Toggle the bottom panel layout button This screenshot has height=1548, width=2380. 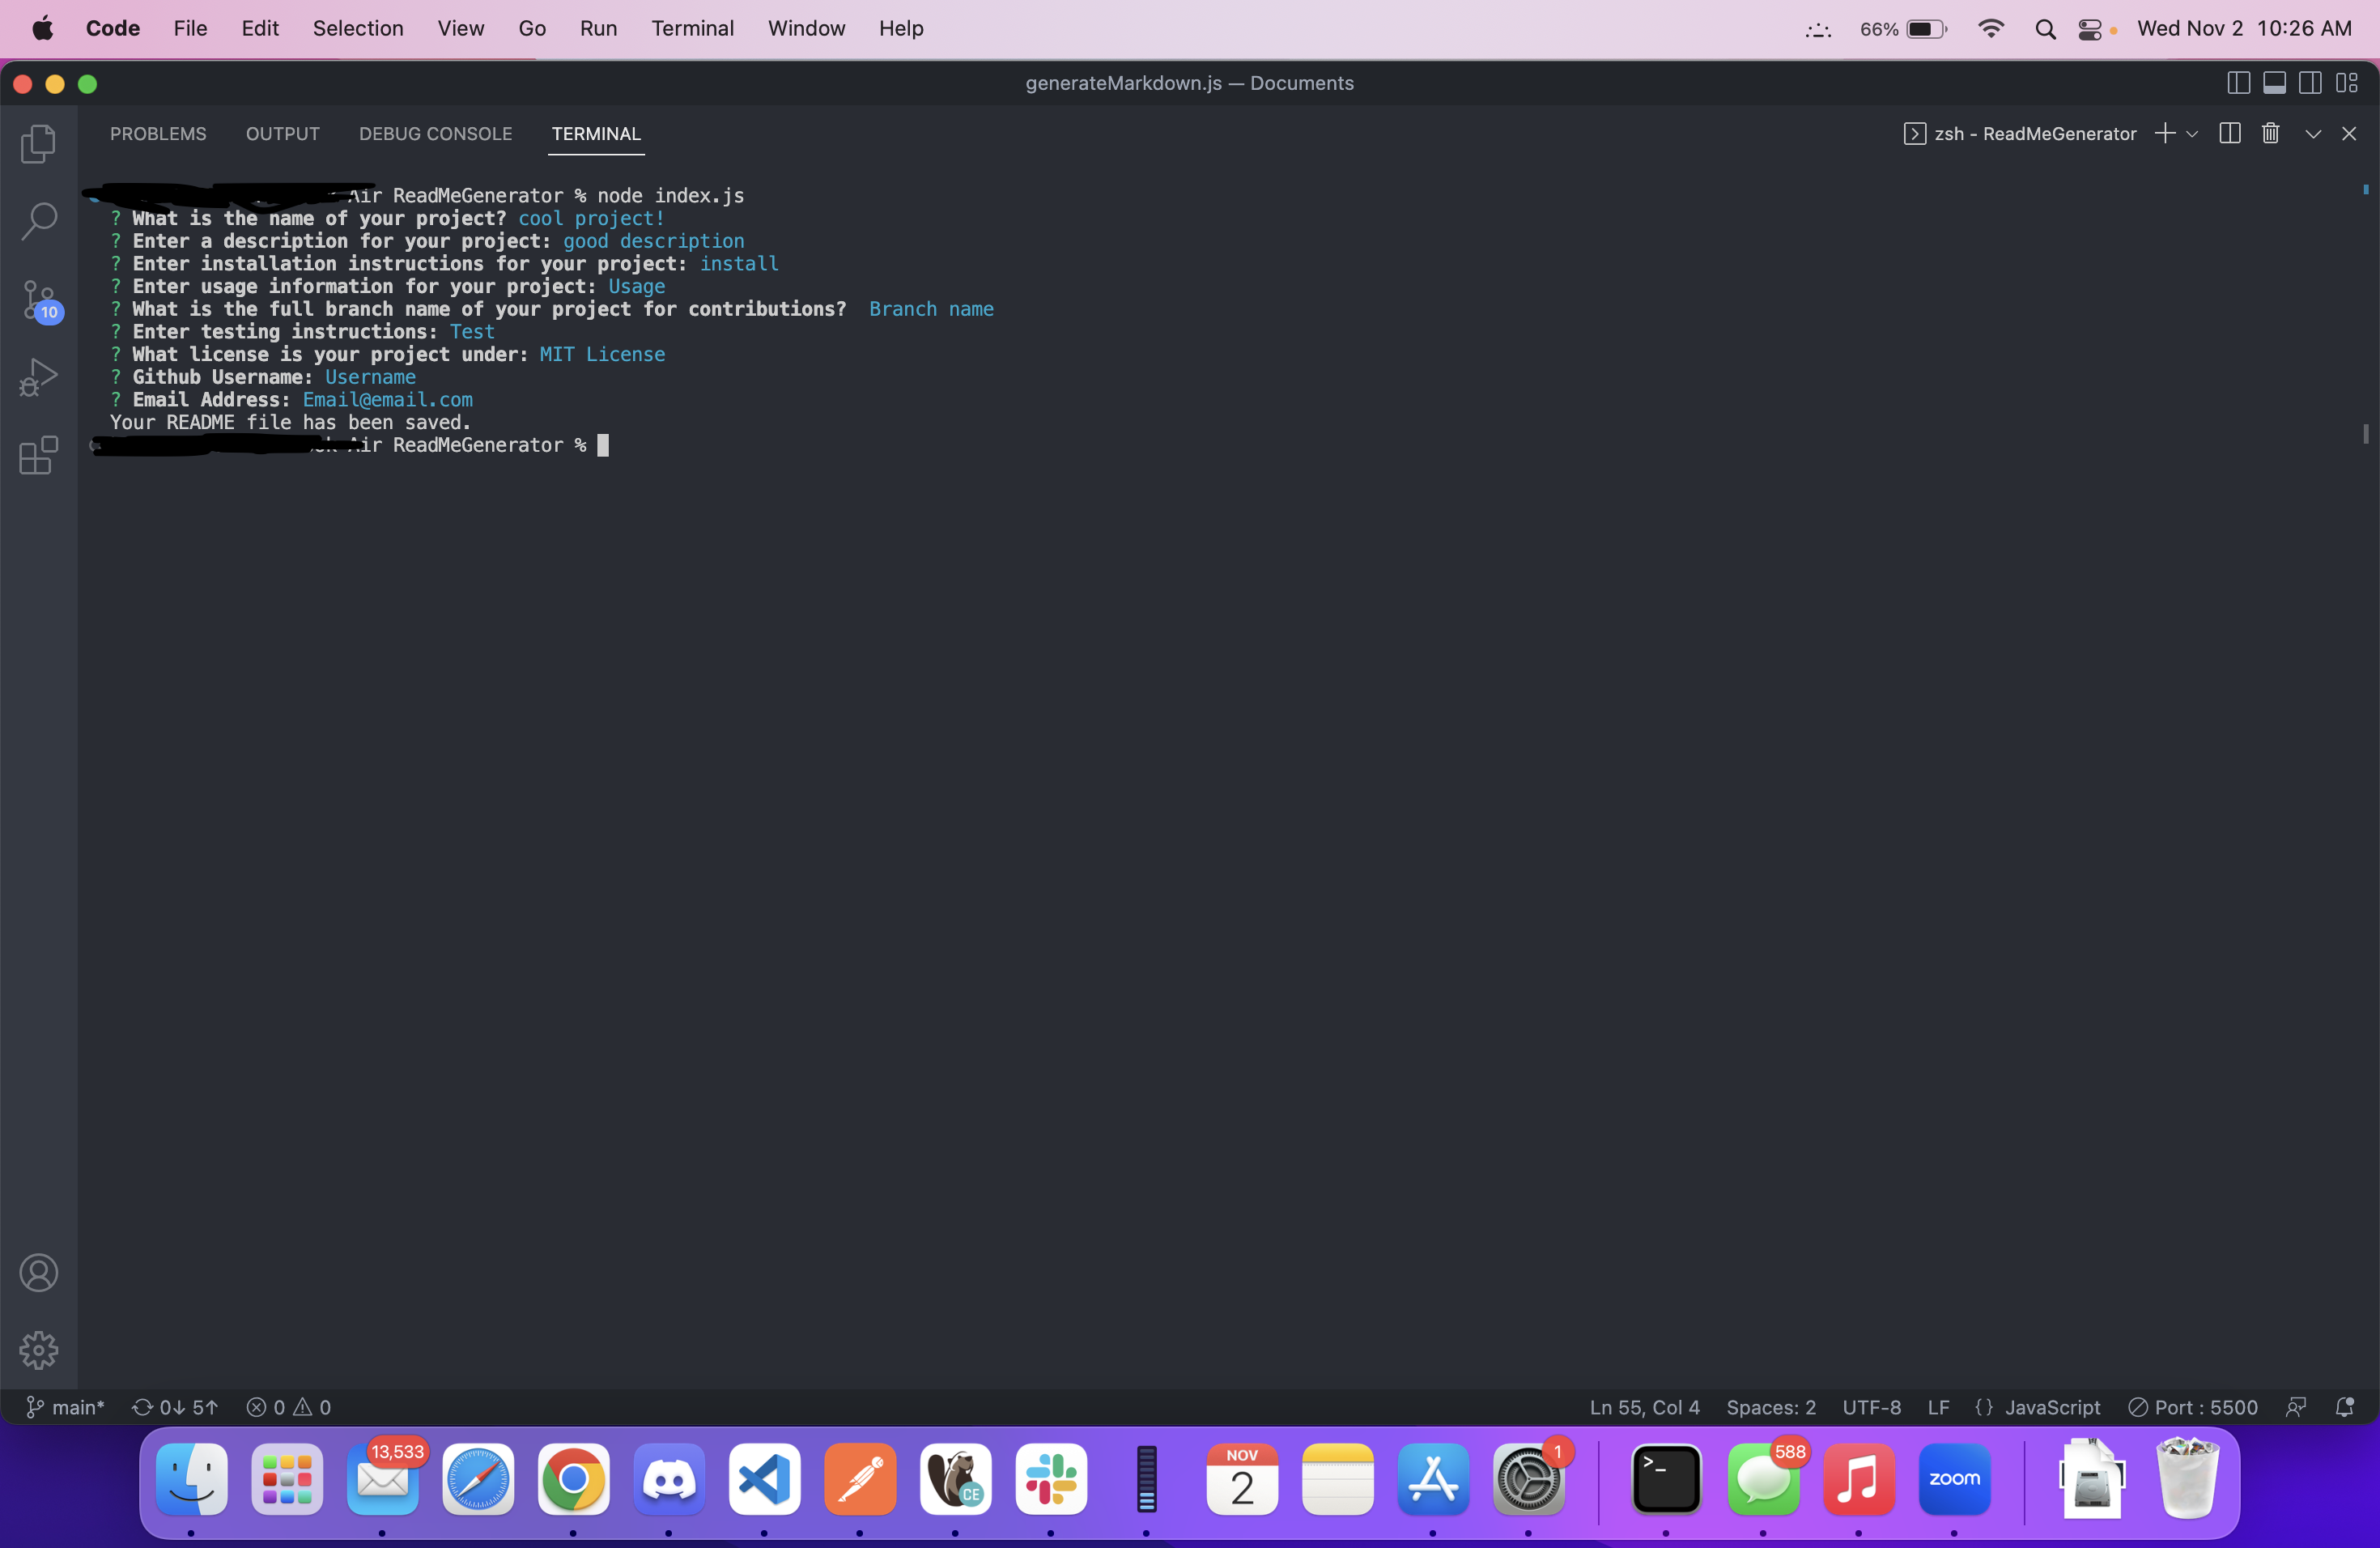coord(2274,84)
